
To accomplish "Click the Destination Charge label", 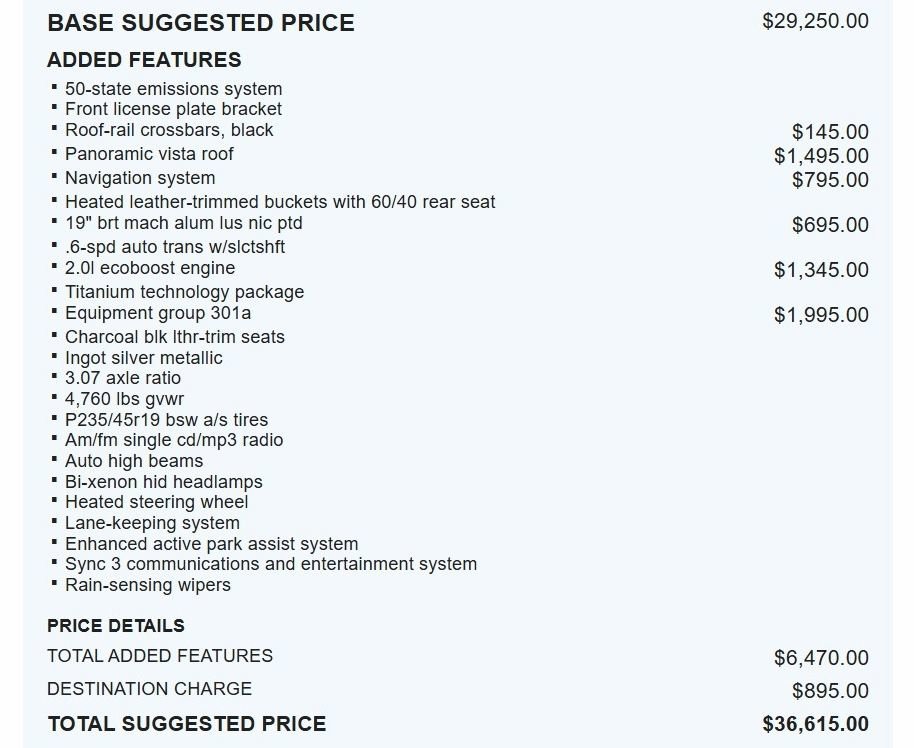I will point(150,689).
